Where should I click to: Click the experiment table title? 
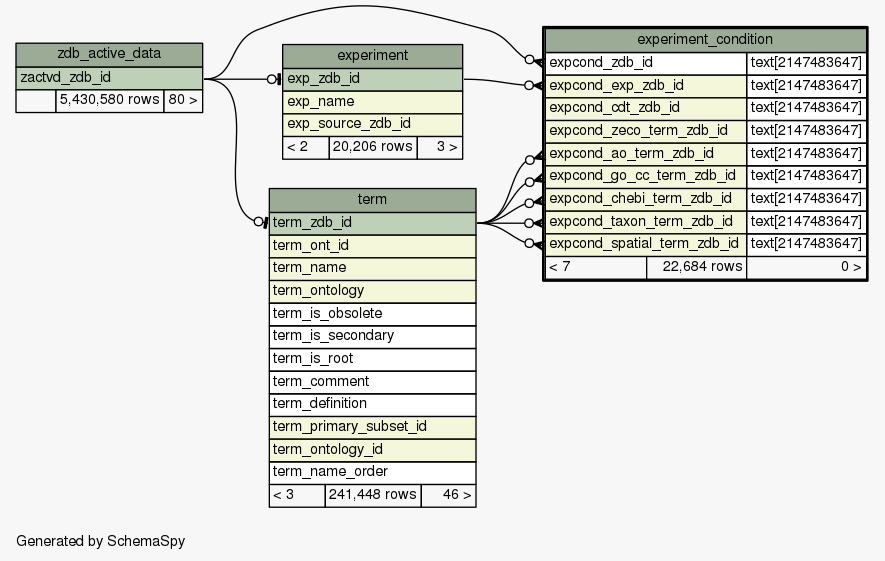pos(372,56)
